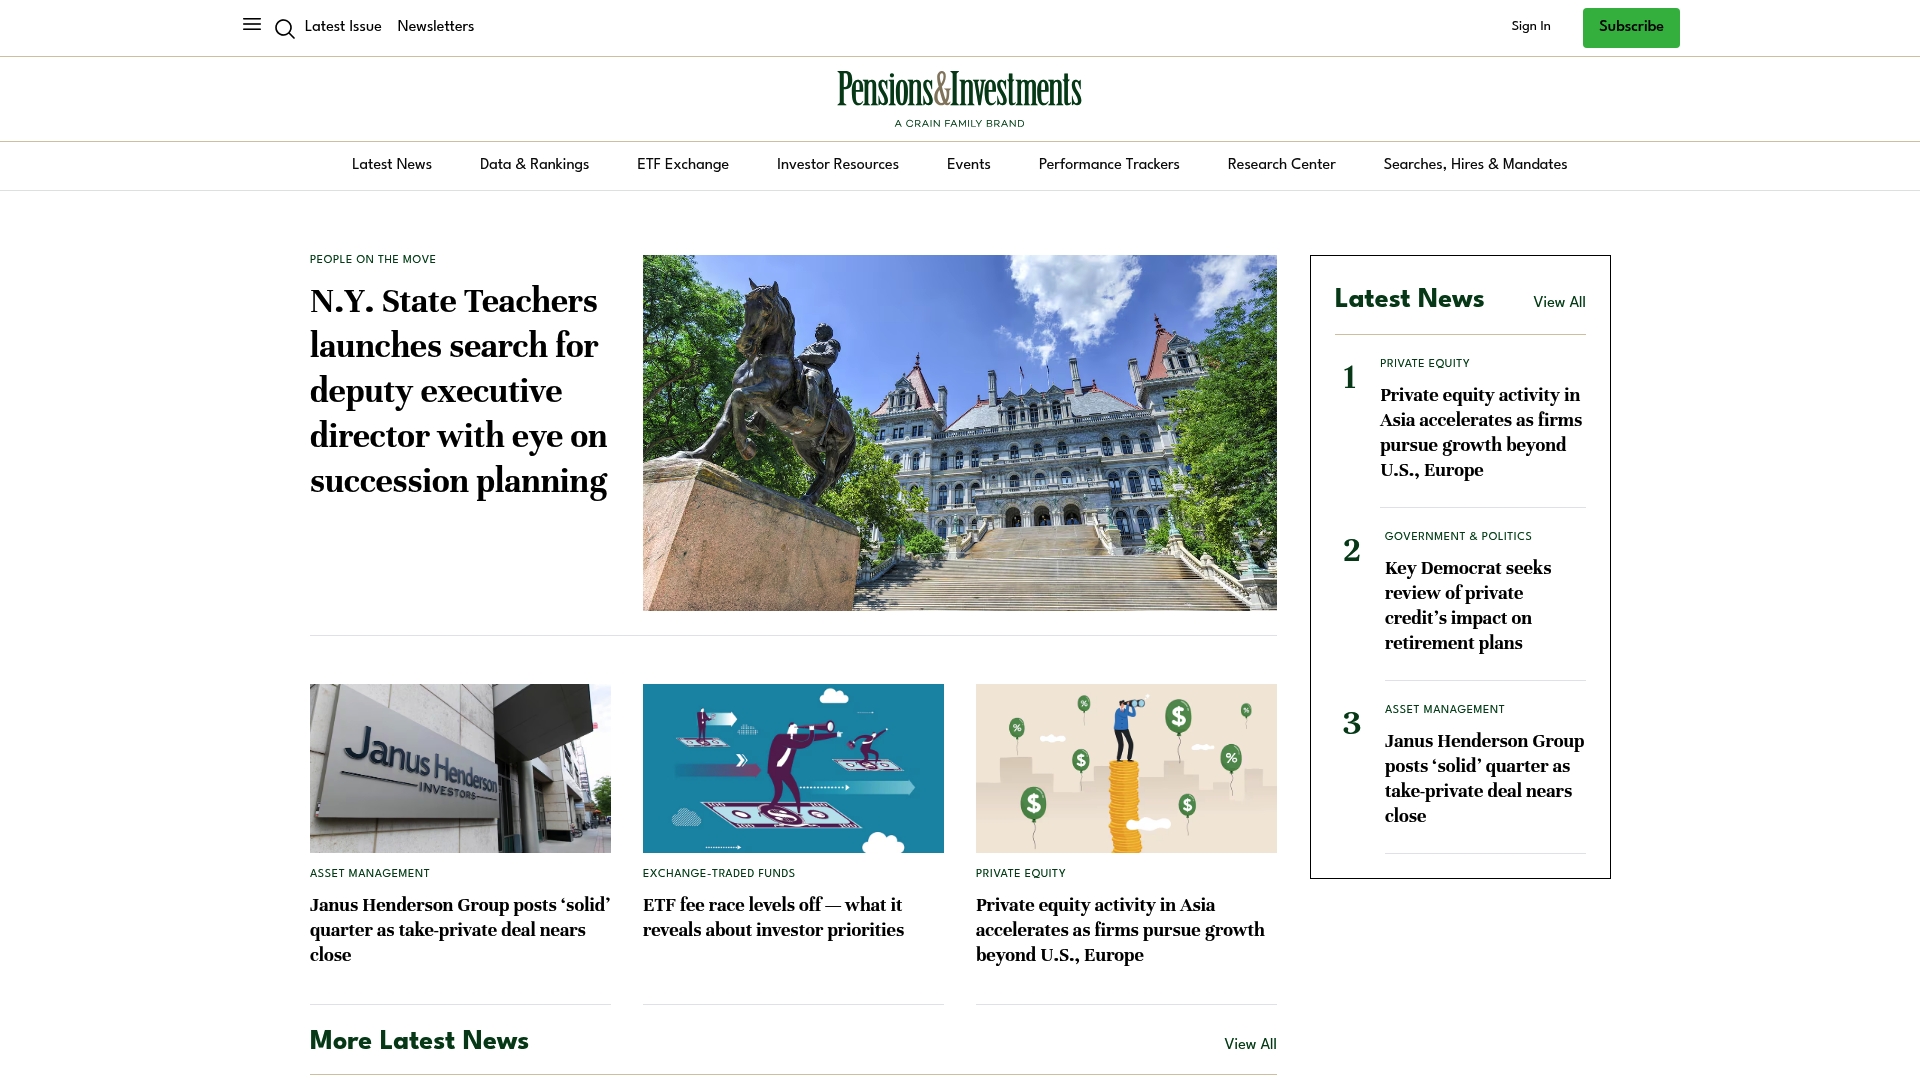Screen dimensions: 1920x1080
Task: Open Searches, Hires & Mandates menu
Action: [1475, 165]
